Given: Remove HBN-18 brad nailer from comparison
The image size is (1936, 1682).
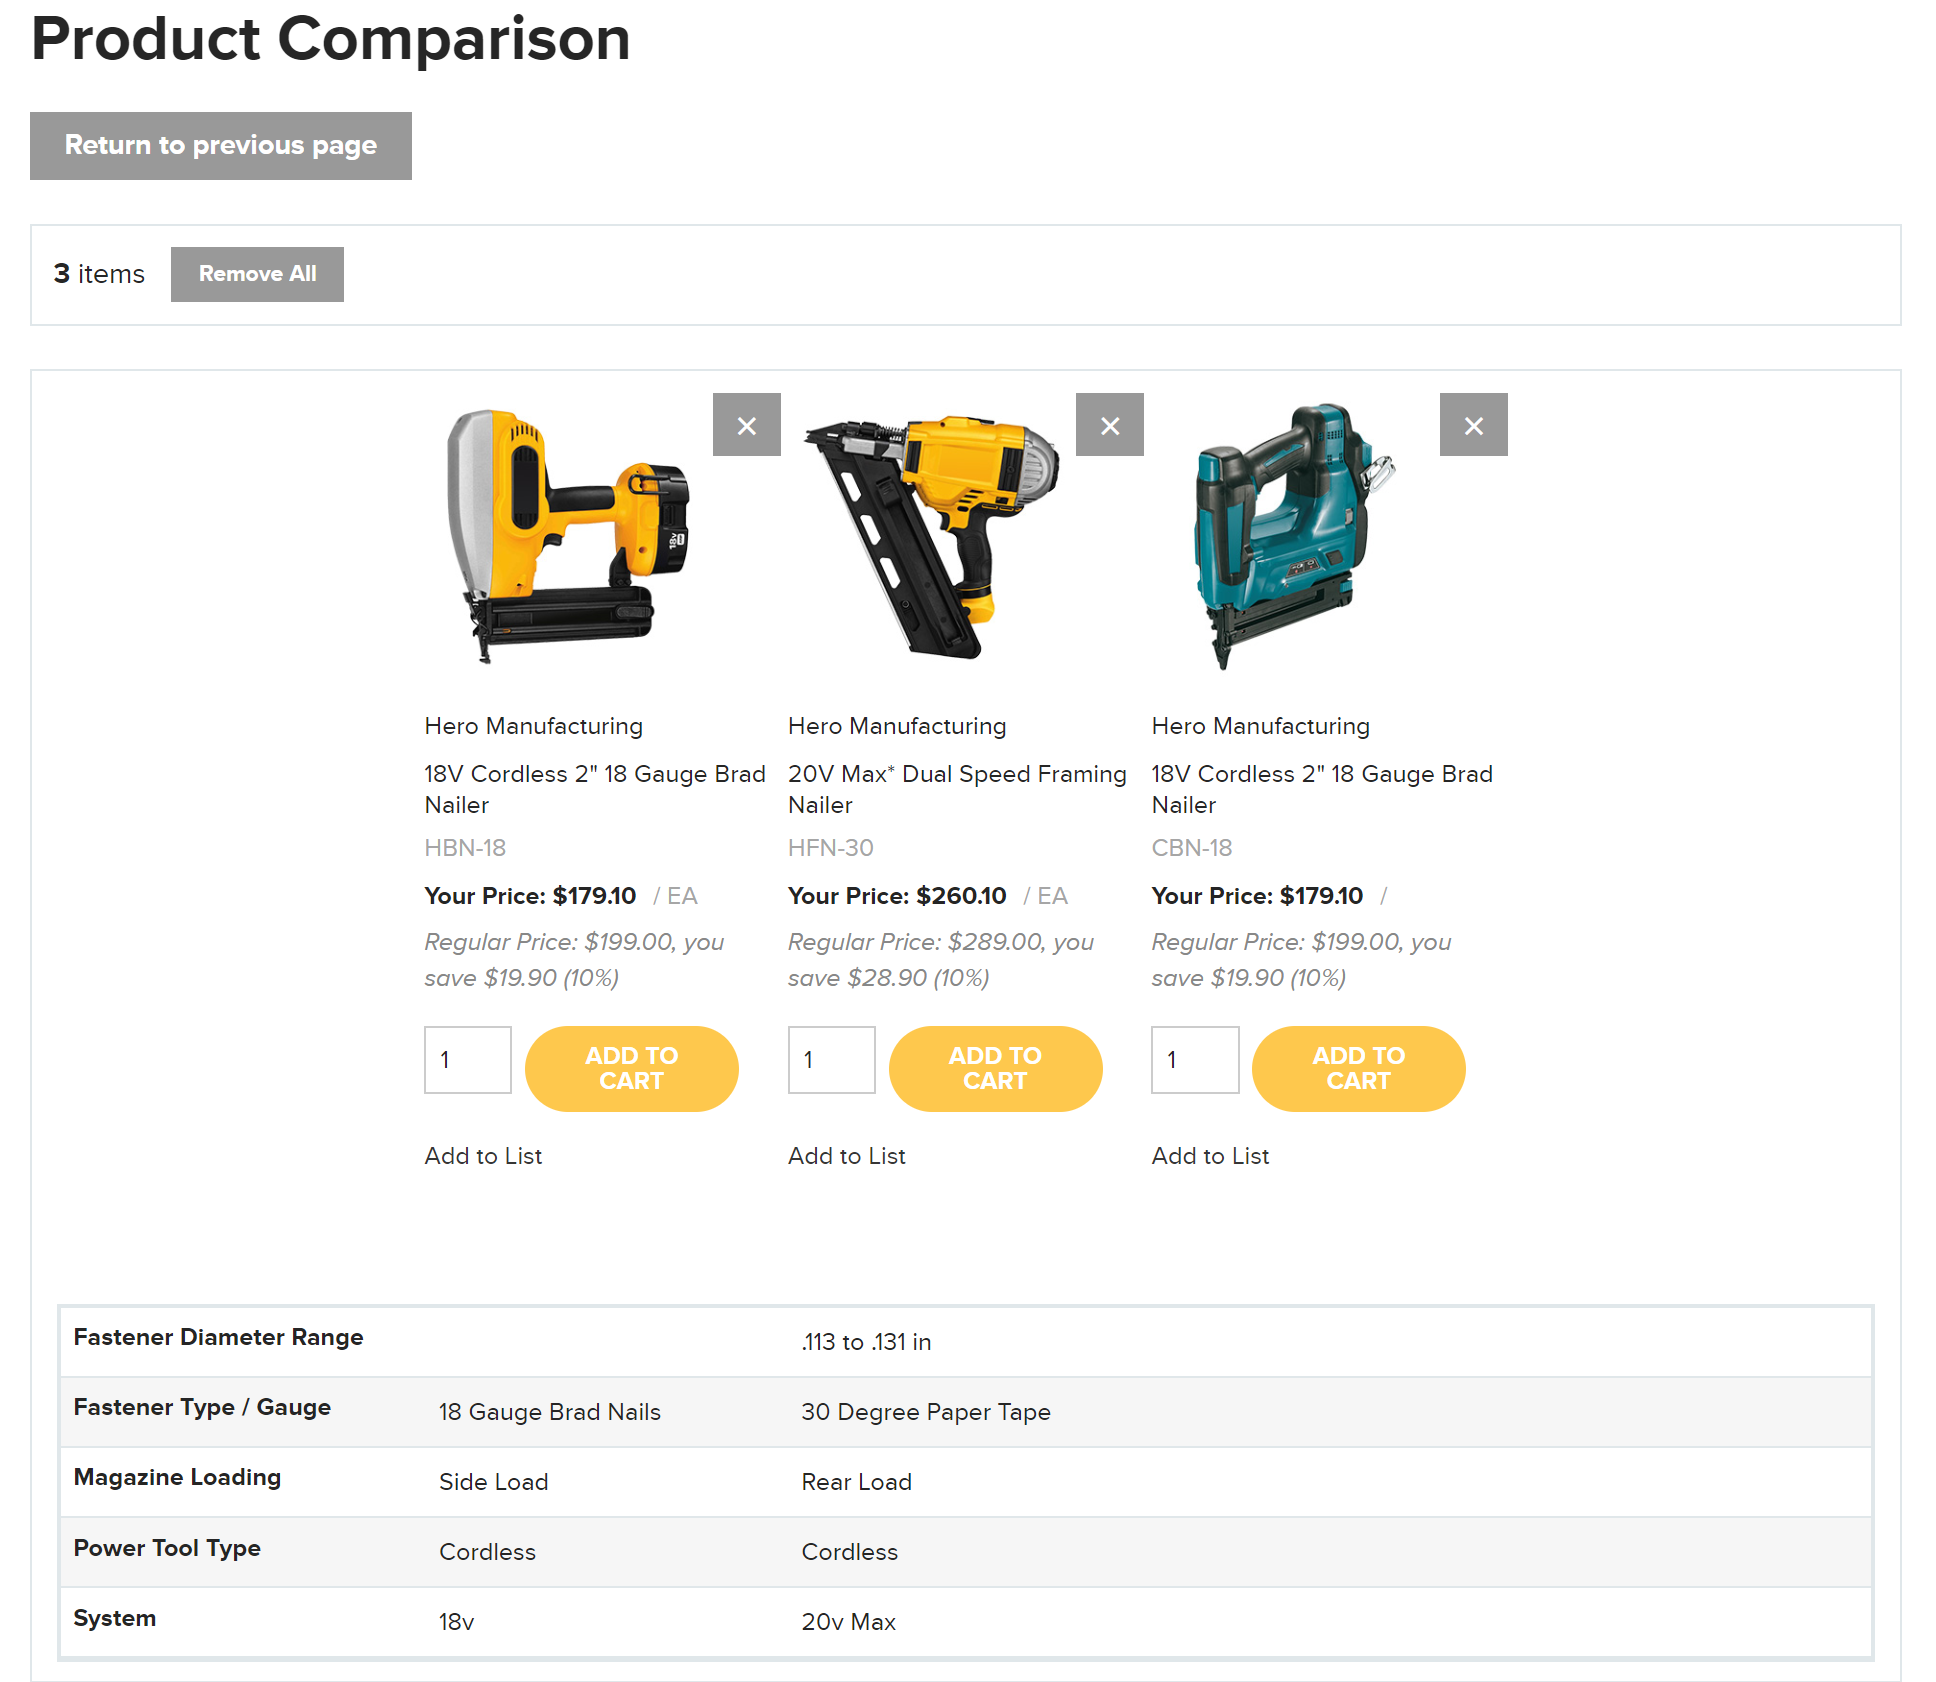Looking at the screenshot, I should click(746, 425).
